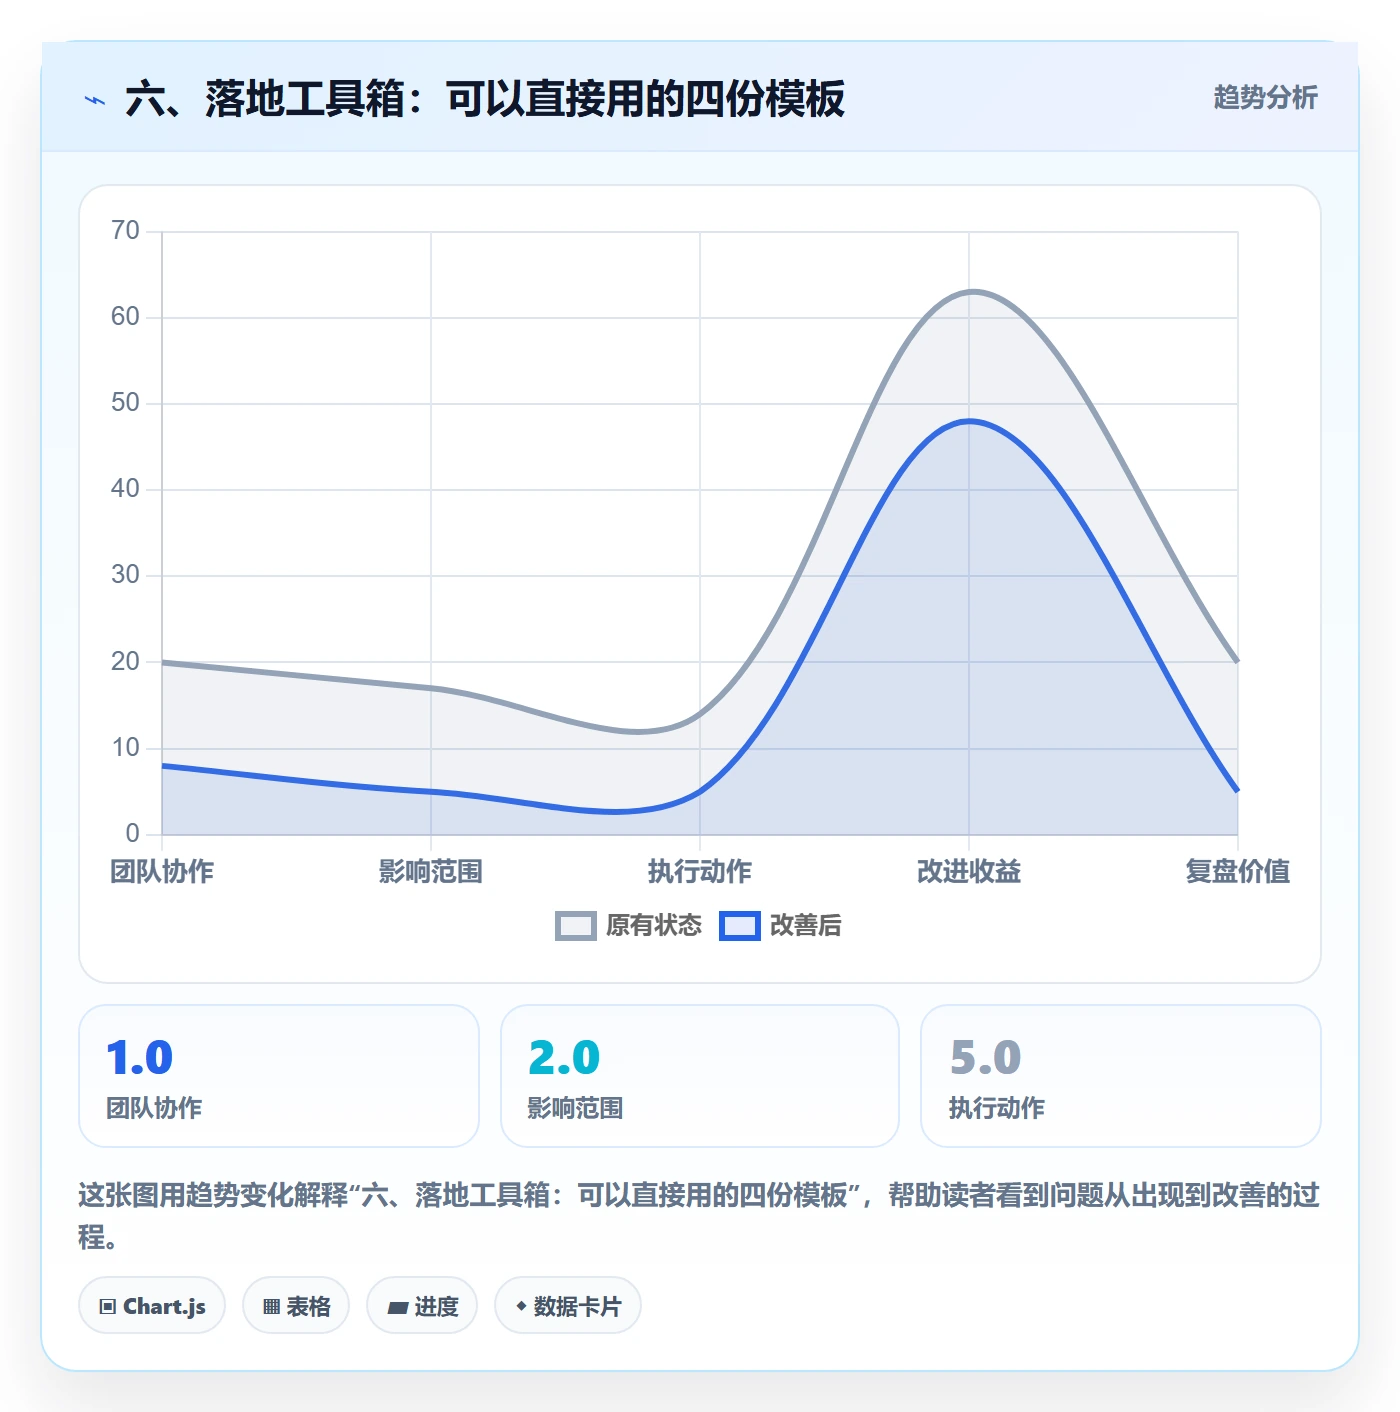The image size is (1400, 1412).
Task: Click the bar icon in 进度 tag
Action: (x=397, y=1307)
